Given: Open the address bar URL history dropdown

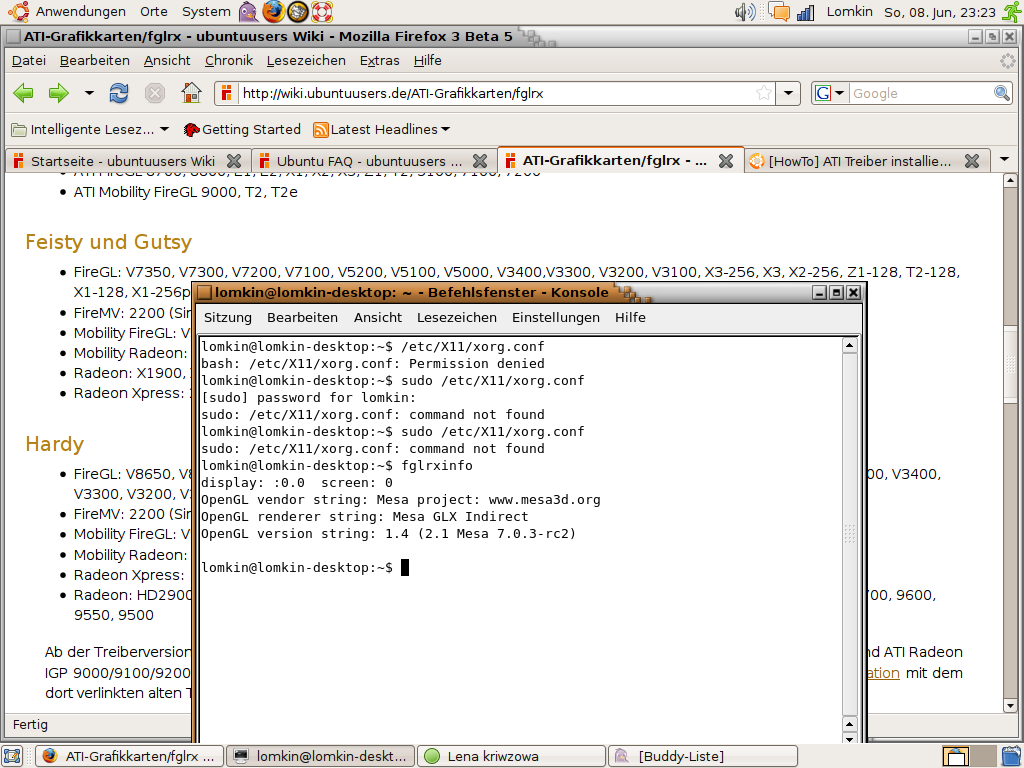Looking at the screenshot, I should (x=788, y=93).
